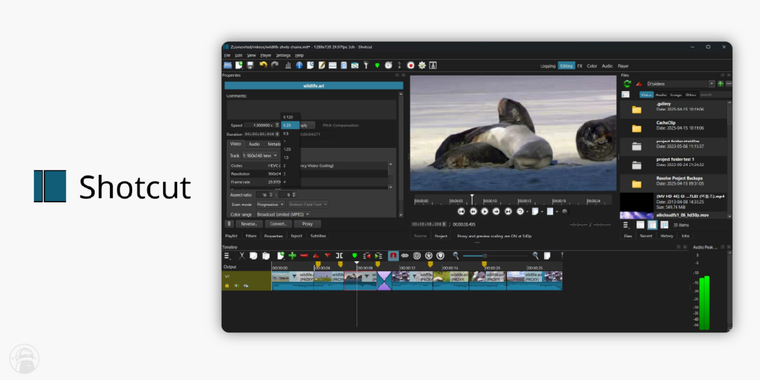Open Properties menu button beside Reverse

[230, 224]
